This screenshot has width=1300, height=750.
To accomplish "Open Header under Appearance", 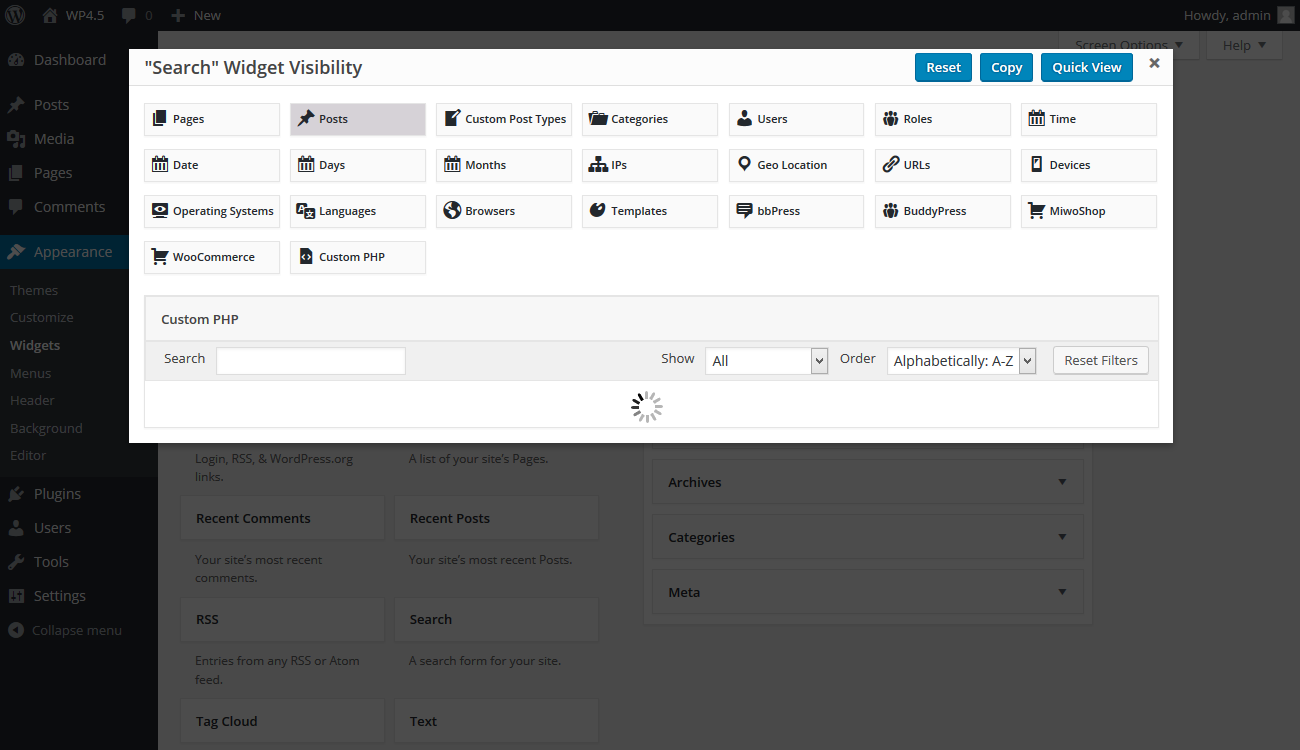I will 32,400.
